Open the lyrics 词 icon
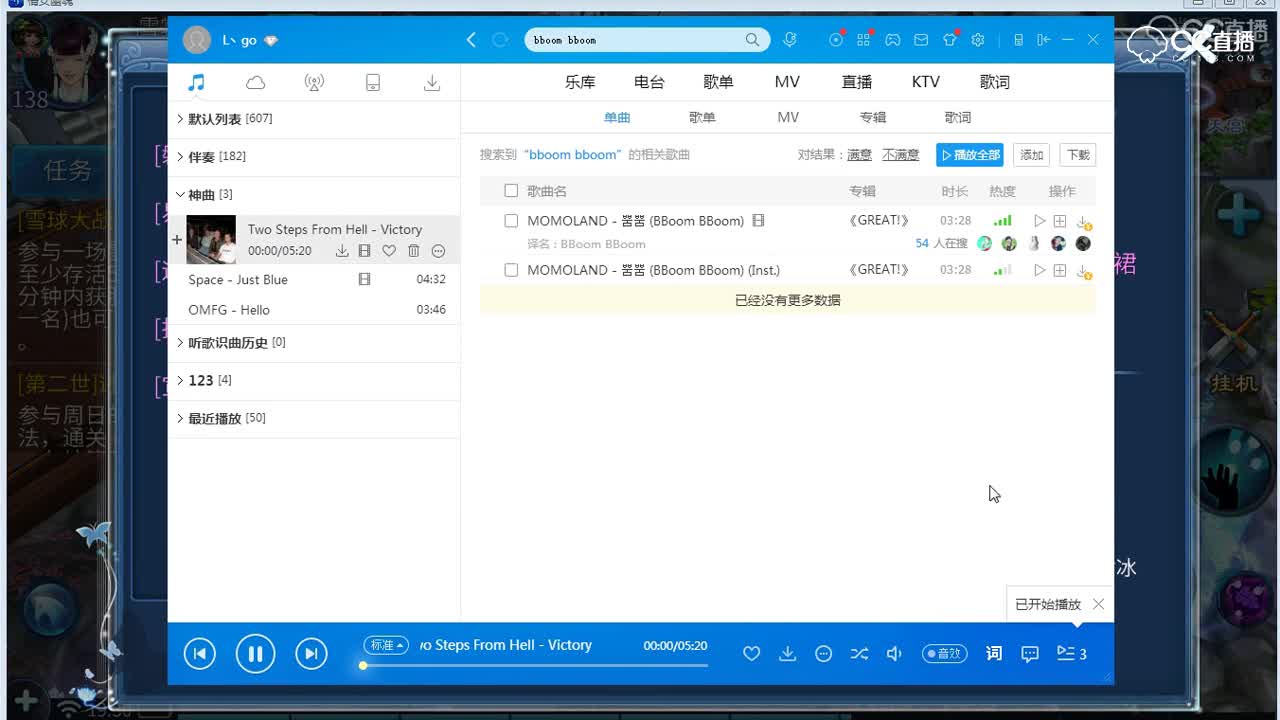The image size is (1280, 720). (x=993, y=654)
